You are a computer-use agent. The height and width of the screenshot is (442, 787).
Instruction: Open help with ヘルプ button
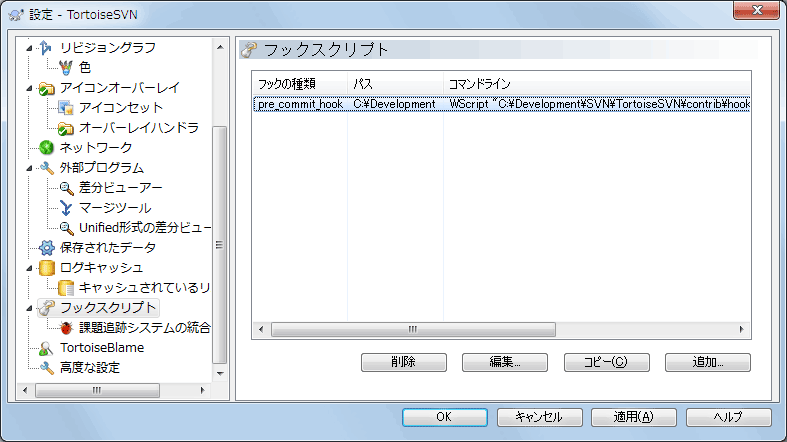(x=728, y=417)
